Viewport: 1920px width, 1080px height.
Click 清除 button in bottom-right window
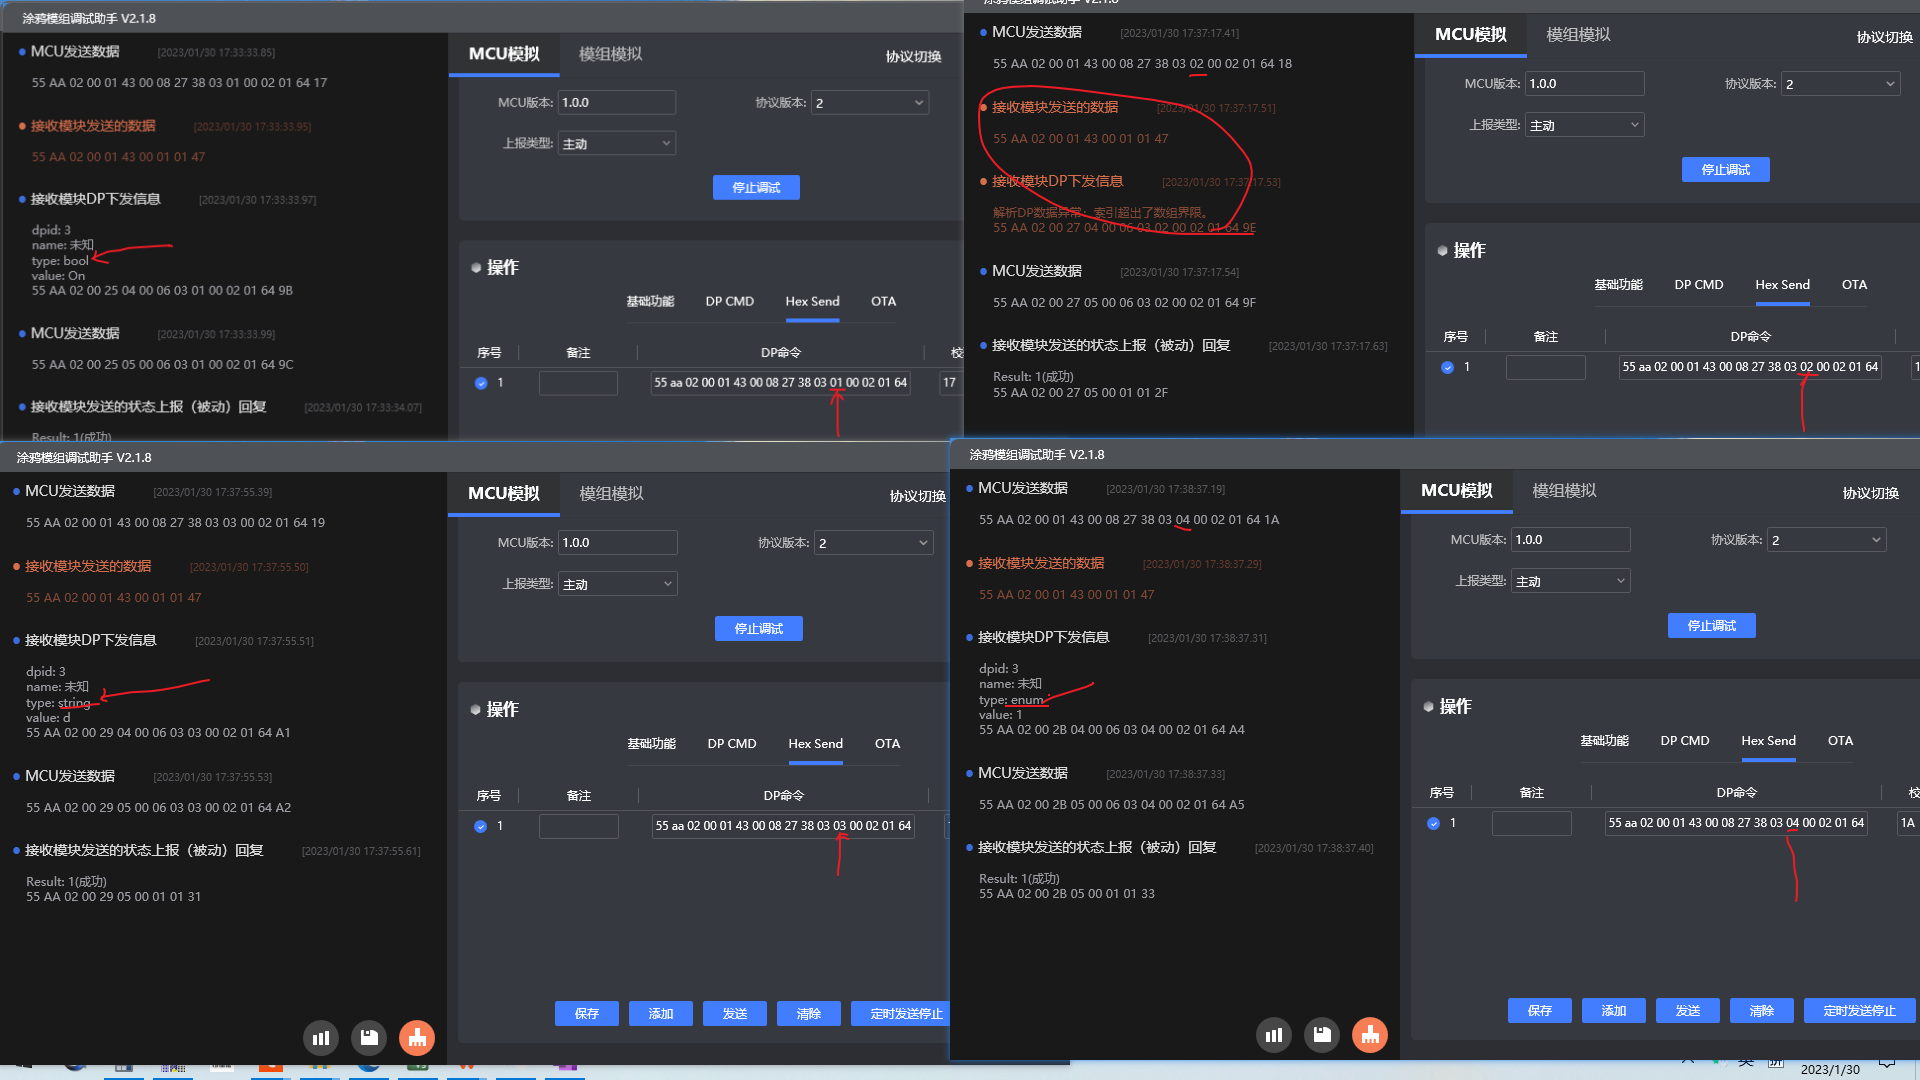1762,1010
